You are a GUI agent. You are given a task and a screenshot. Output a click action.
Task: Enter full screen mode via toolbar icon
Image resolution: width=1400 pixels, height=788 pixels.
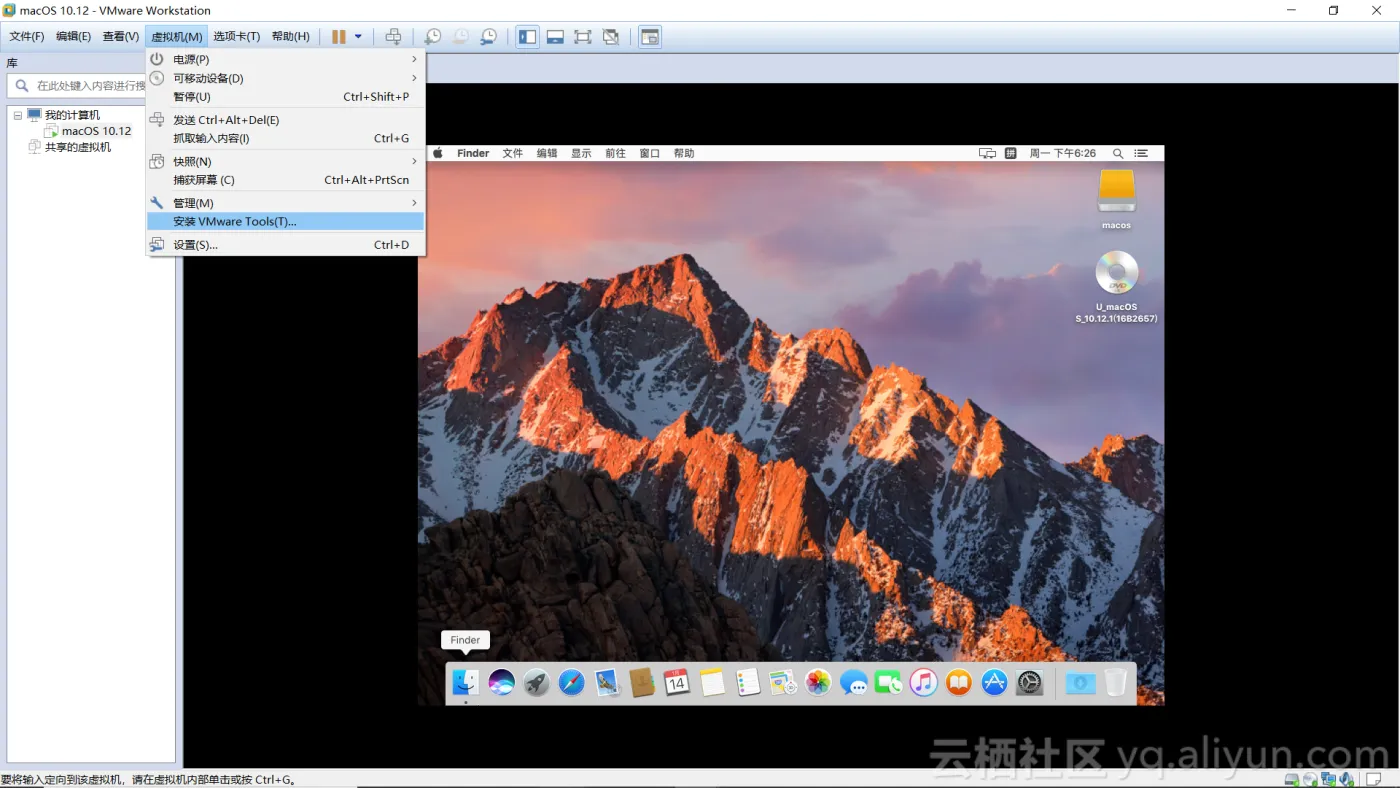[x=583, y=37]
